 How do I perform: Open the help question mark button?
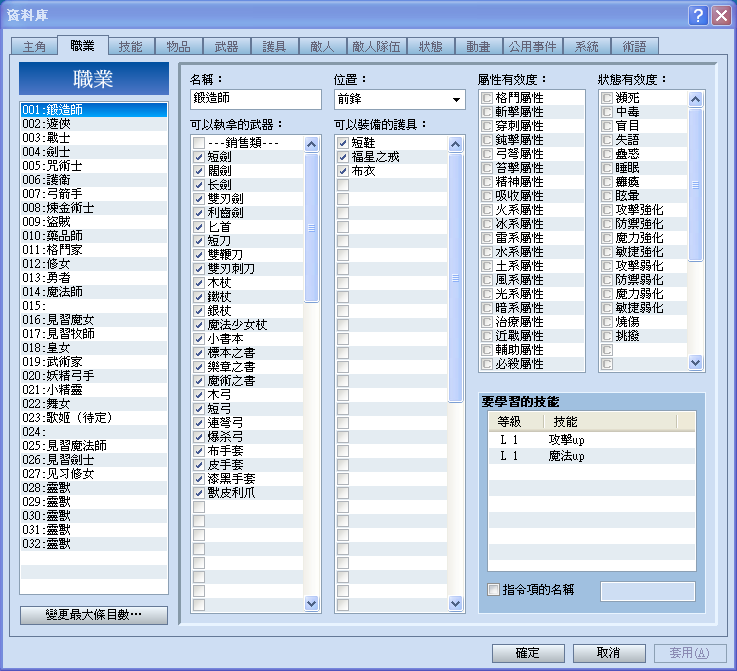click(698, 16)
